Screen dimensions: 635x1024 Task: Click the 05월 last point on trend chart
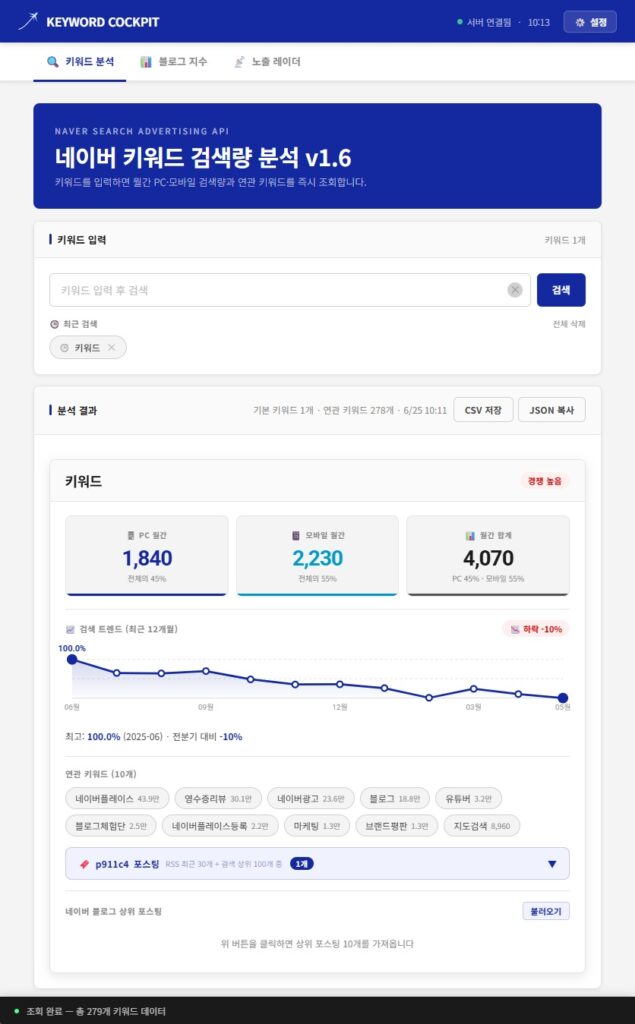(562, 698)
